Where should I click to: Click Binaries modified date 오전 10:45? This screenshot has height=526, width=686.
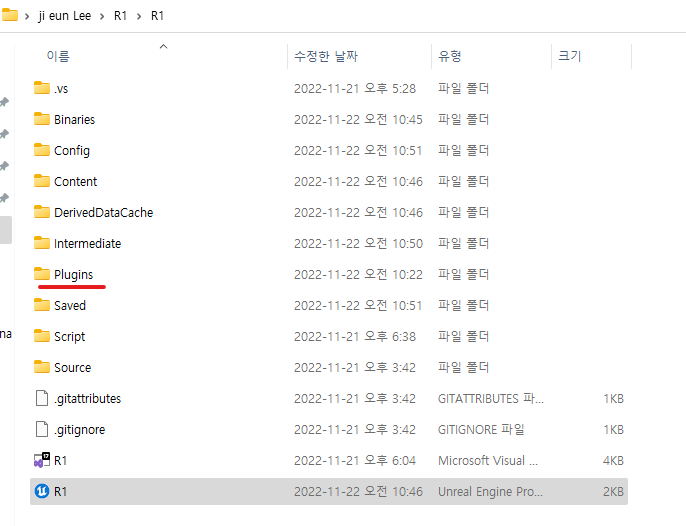coord(358,120)
